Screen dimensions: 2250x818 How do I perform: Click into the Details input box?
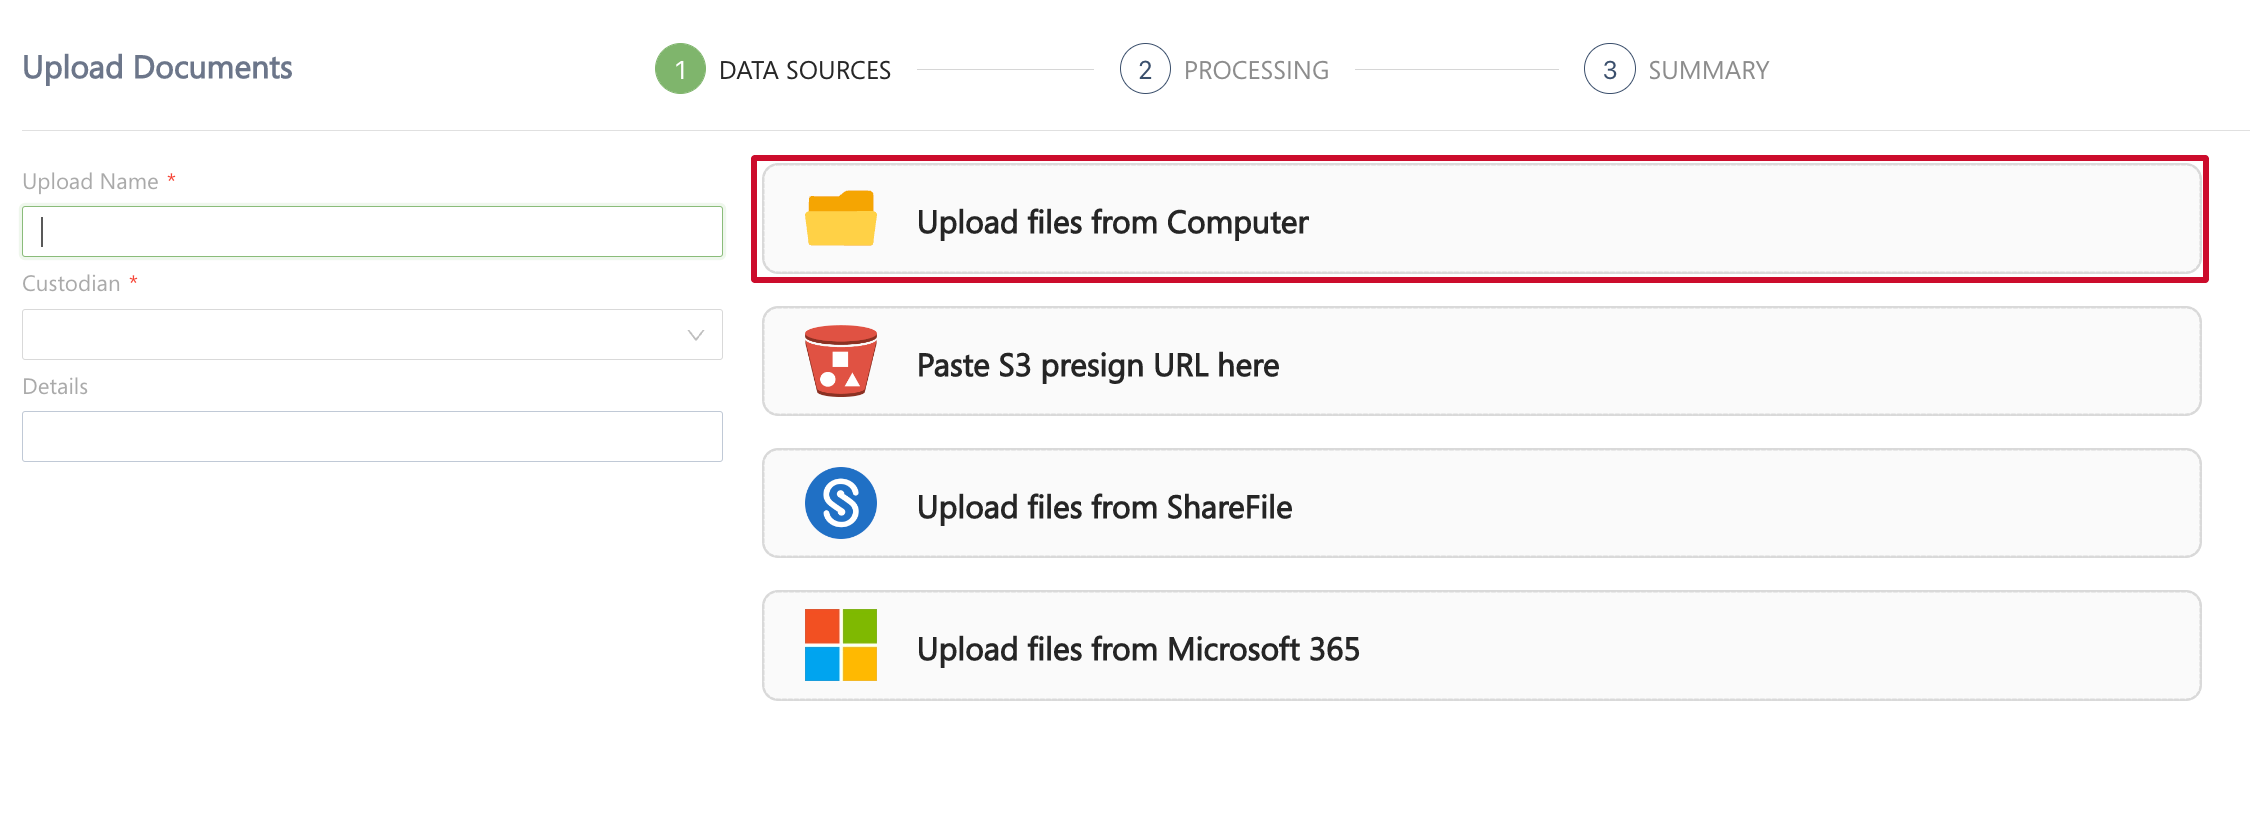(x=372, y=436)
